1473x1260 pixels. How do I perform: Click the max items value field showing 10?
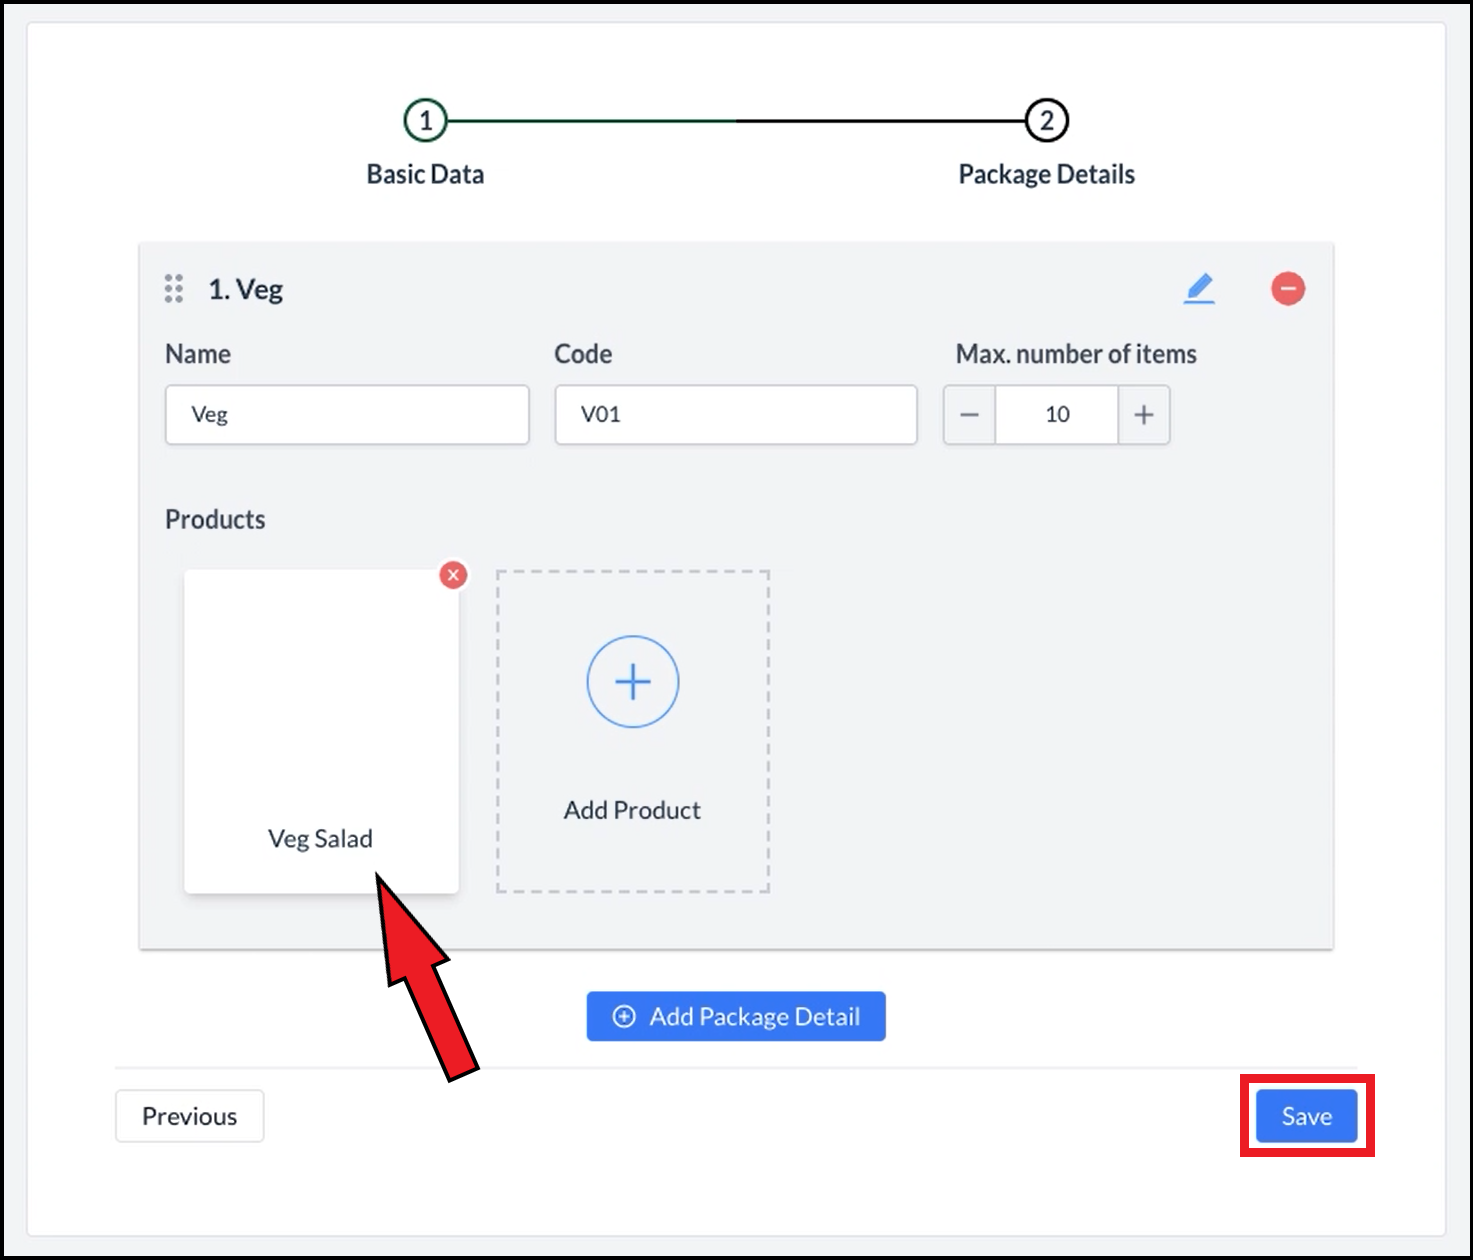pos(1056,415)
